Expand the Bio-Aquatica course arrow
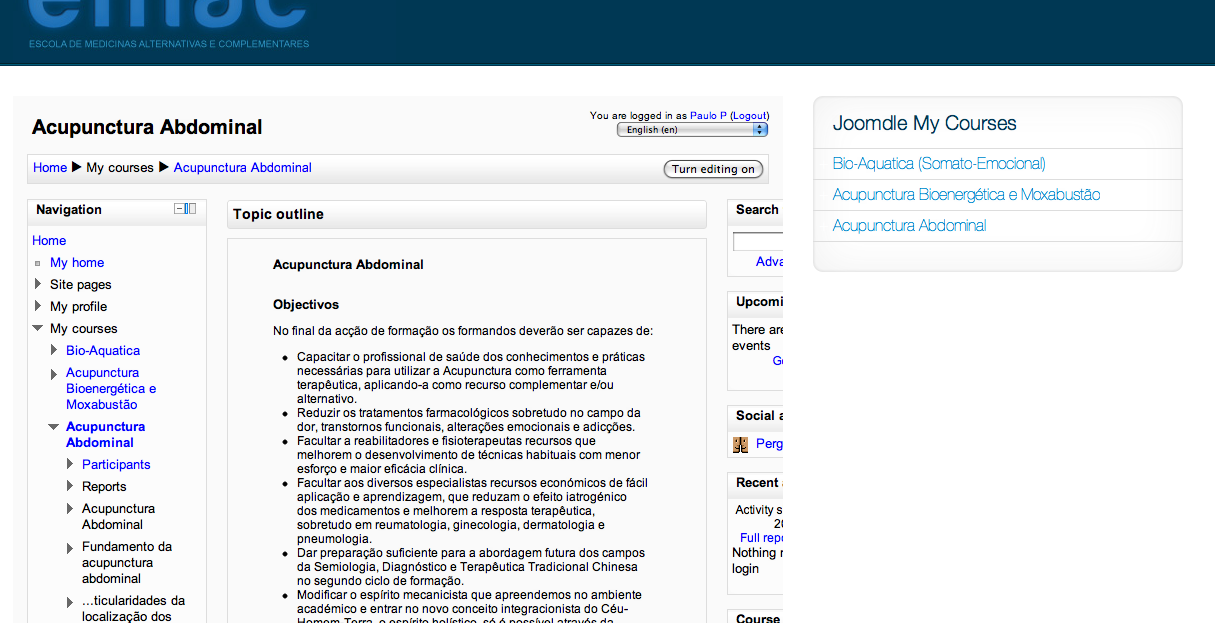 pos(55,350)
